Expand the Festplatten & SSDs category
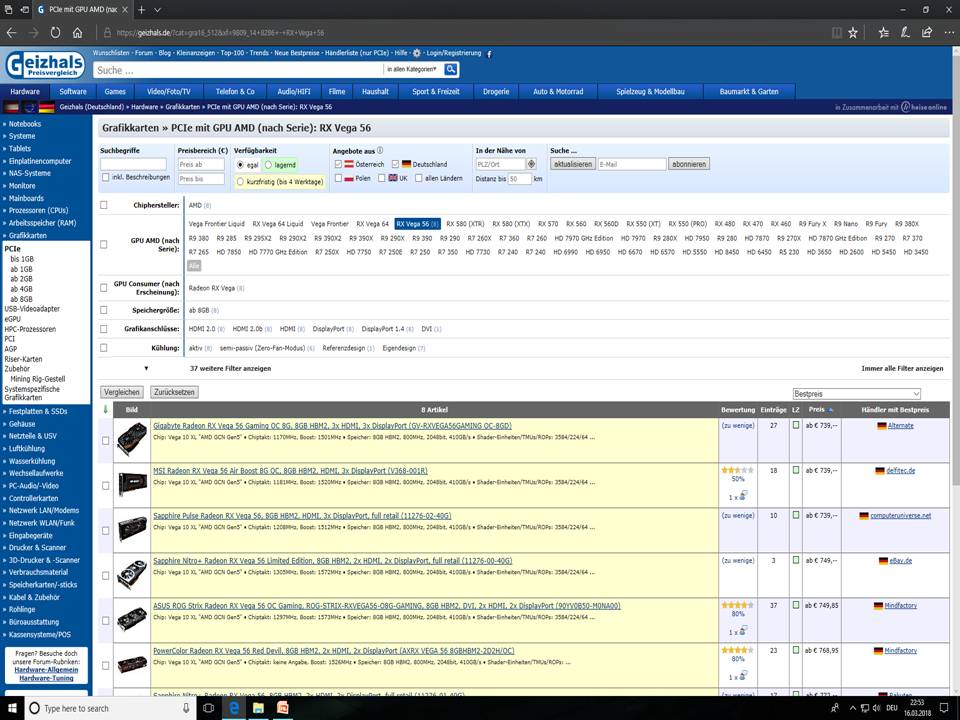This screenshot has height=720, width=960. [36, 411]
